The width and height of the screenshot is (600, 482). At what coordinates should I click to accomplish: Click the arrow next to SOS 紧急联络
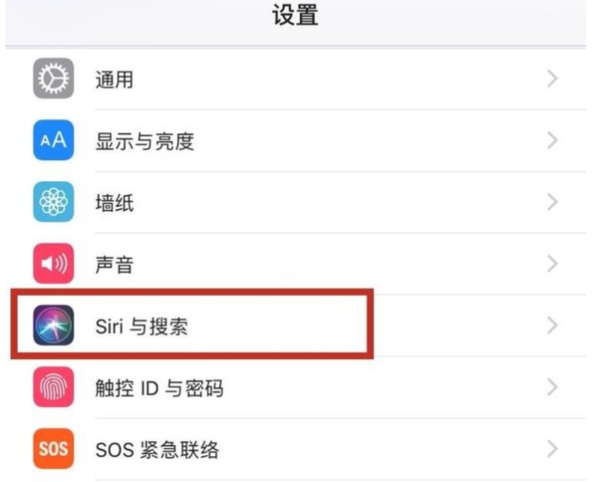(552, 449)
